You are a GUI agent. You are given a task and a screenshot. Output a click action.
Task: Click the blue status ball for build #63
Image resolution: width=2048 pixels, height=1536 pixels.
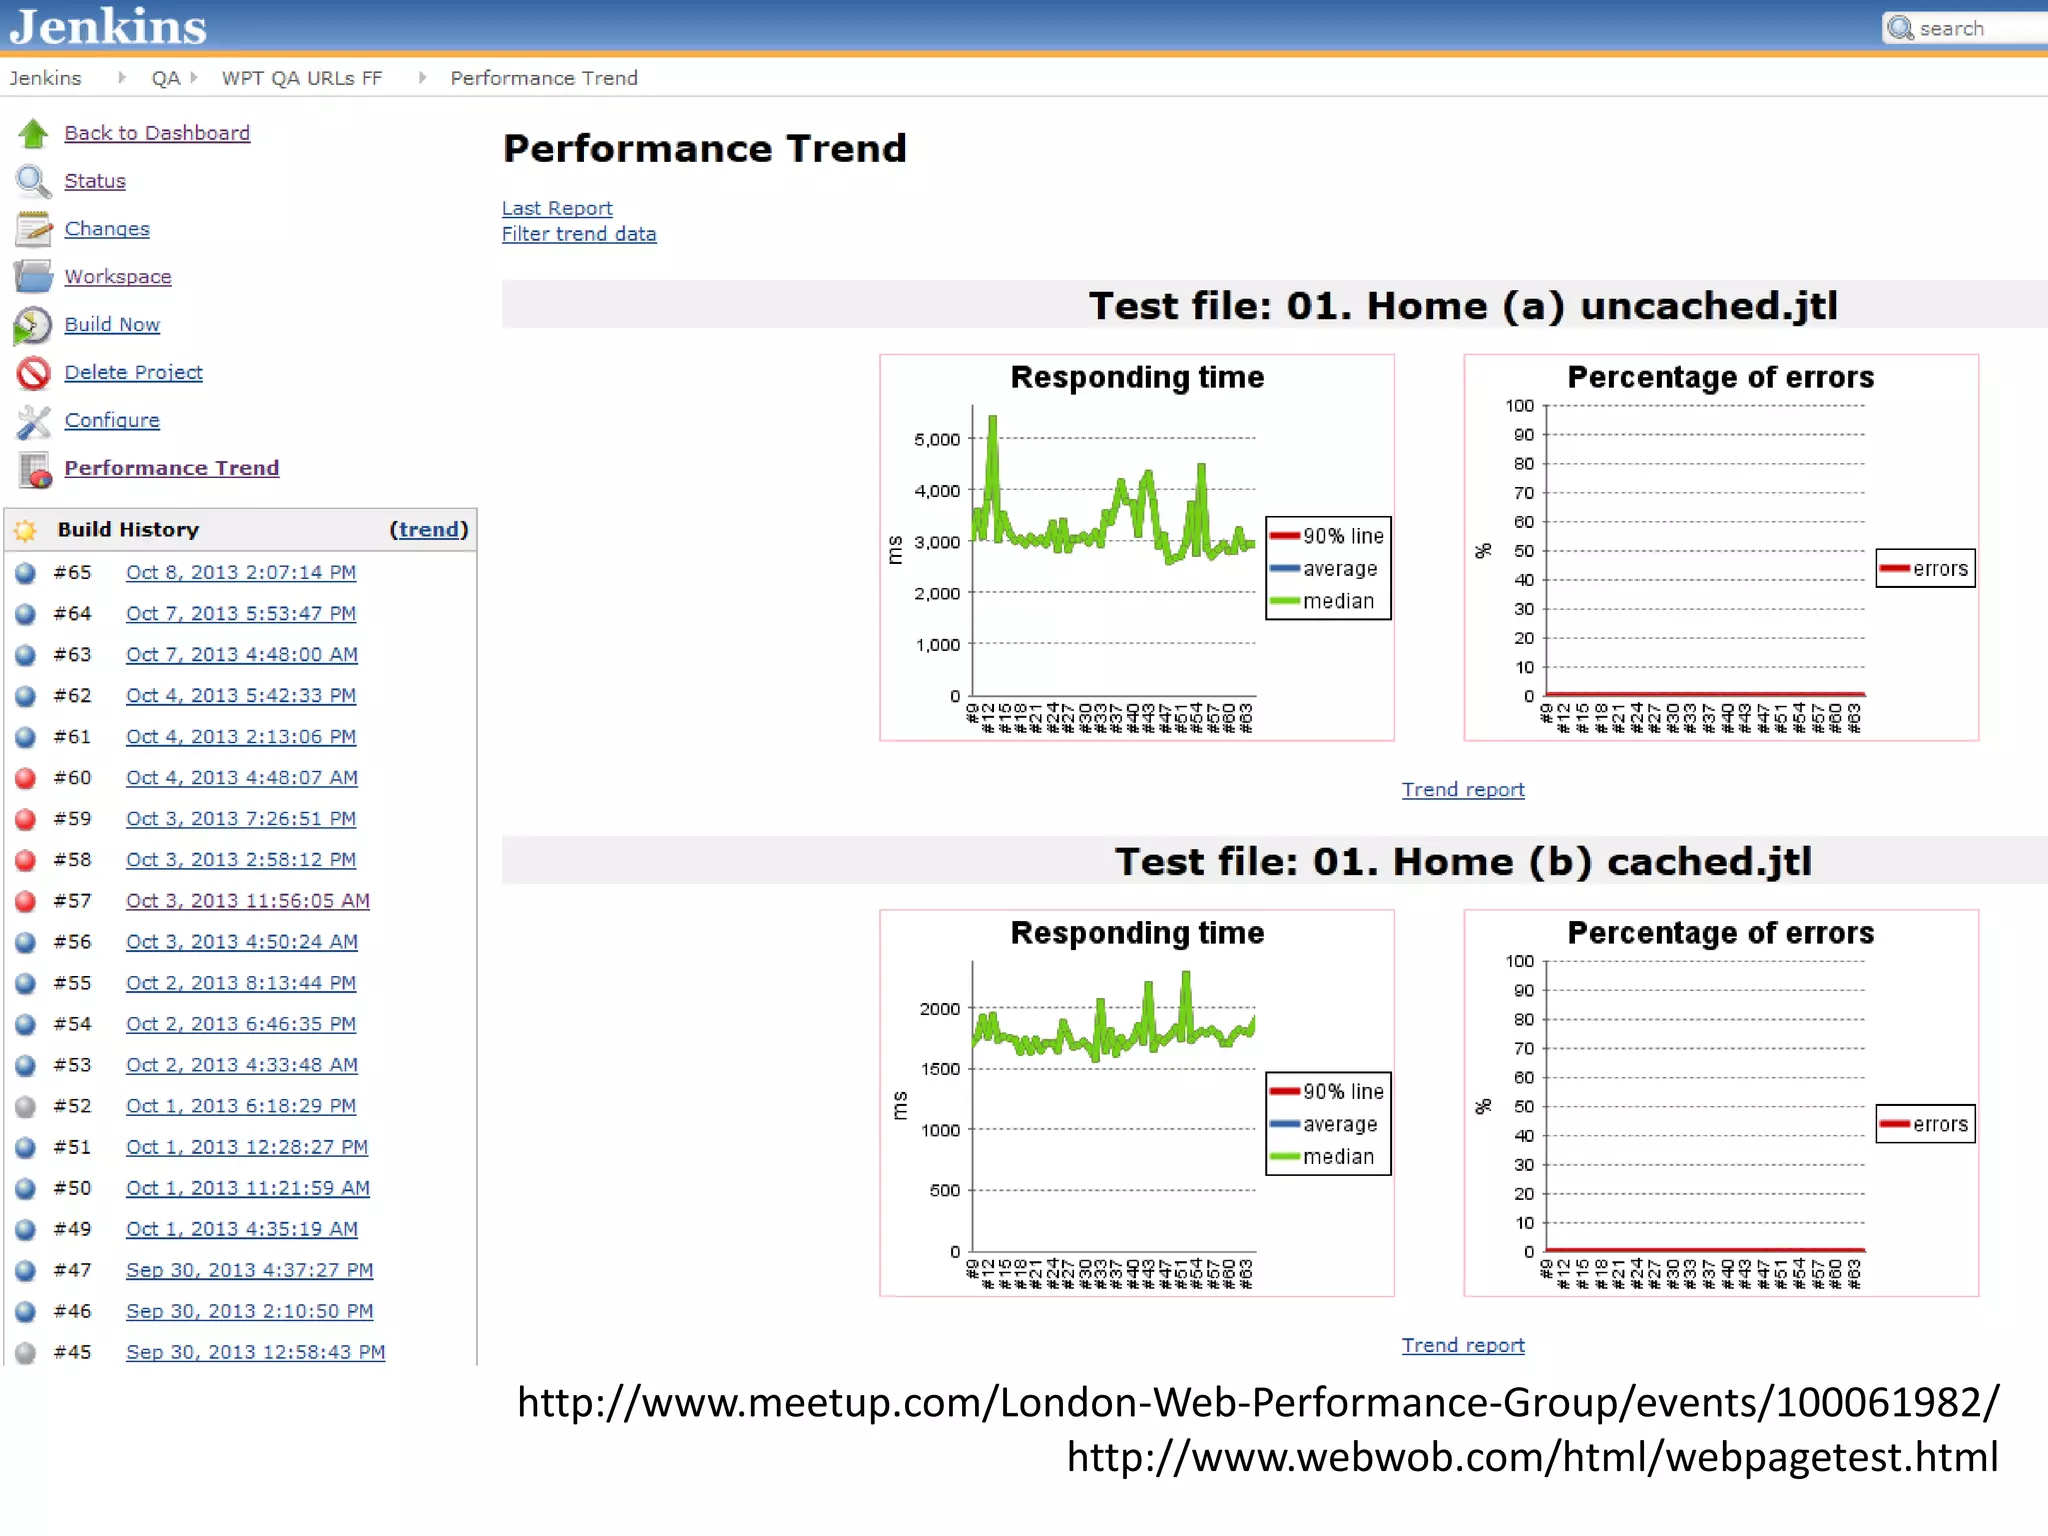pos(26,655)
